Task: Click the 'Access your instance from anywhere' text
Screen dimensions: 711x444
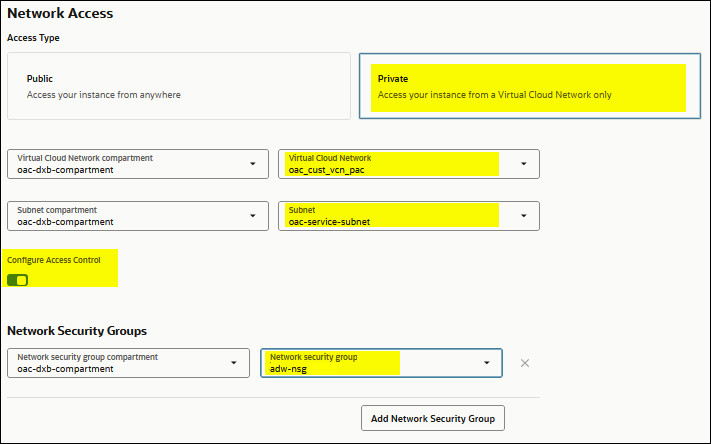Action: (x=104, y=95)
